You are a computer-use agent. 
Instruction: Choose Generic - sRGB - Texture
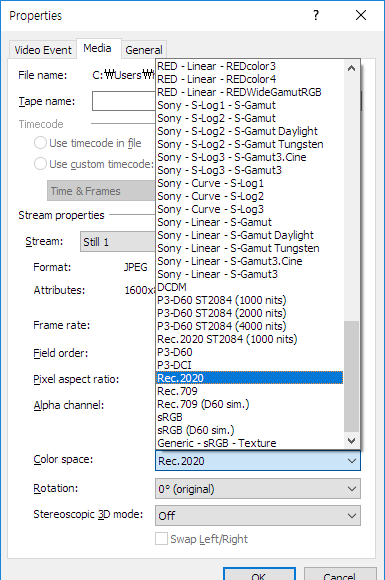250,443
